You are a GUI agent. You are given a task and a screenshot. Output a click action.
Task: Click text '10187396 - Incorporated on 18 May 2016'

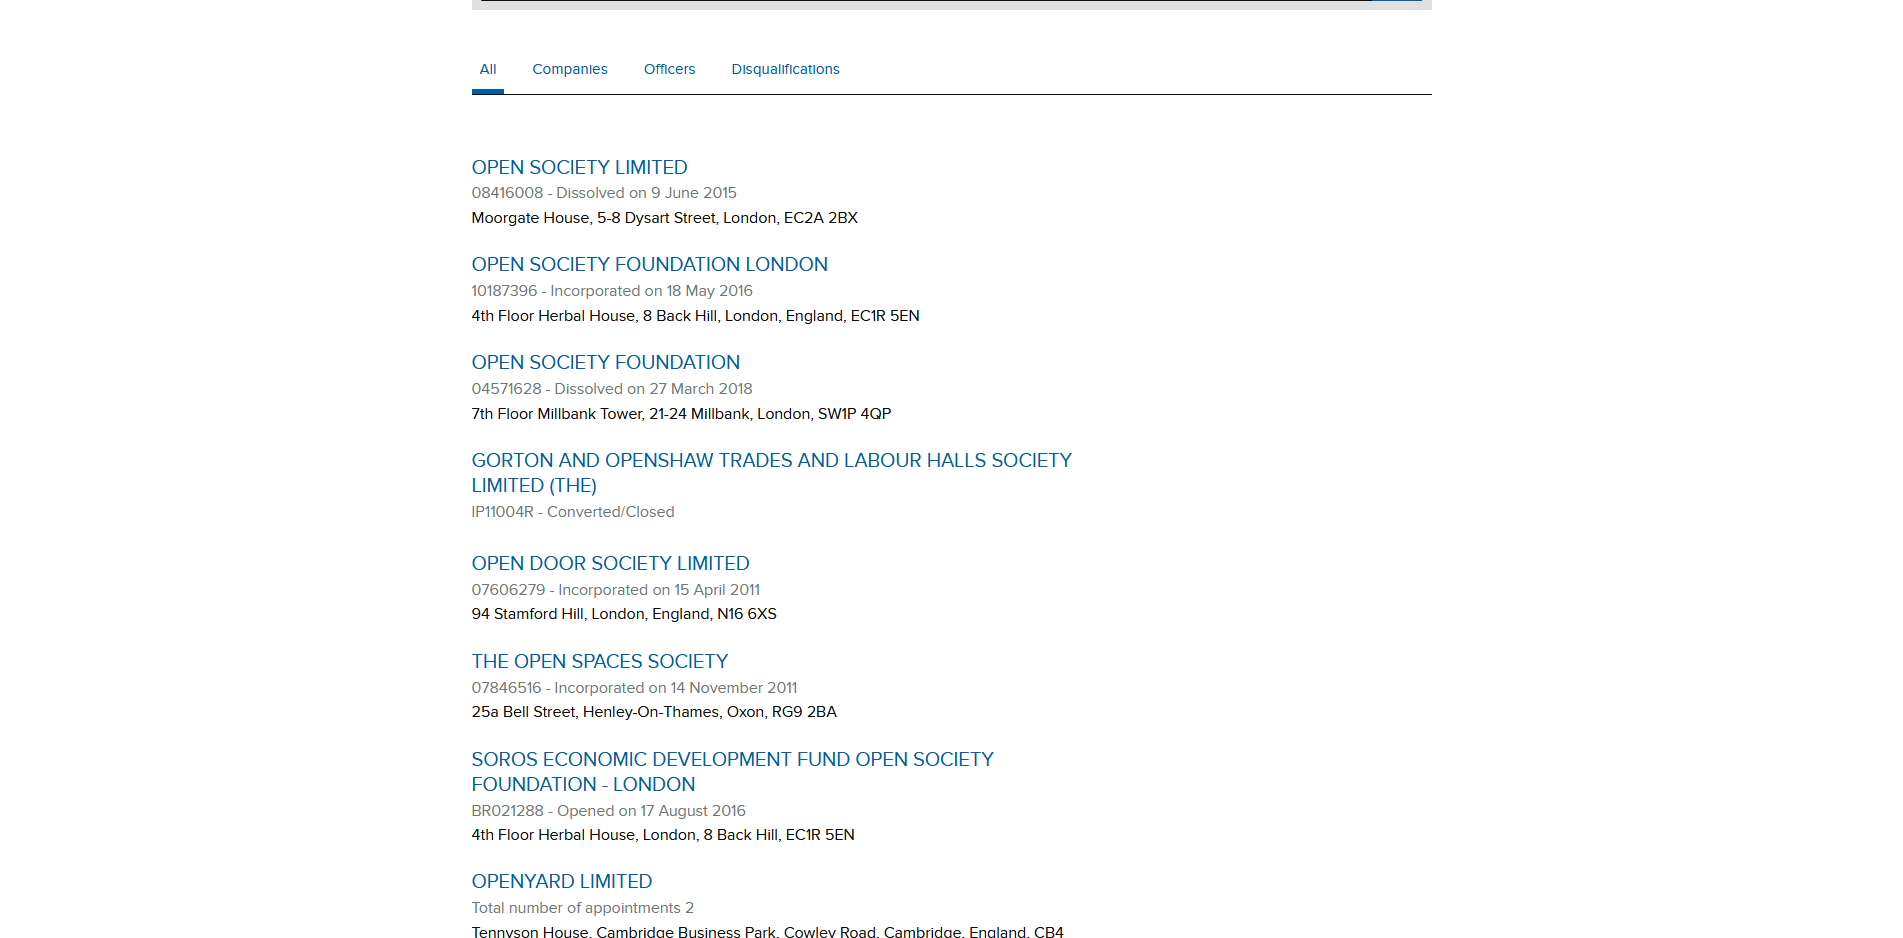(612, 291)
